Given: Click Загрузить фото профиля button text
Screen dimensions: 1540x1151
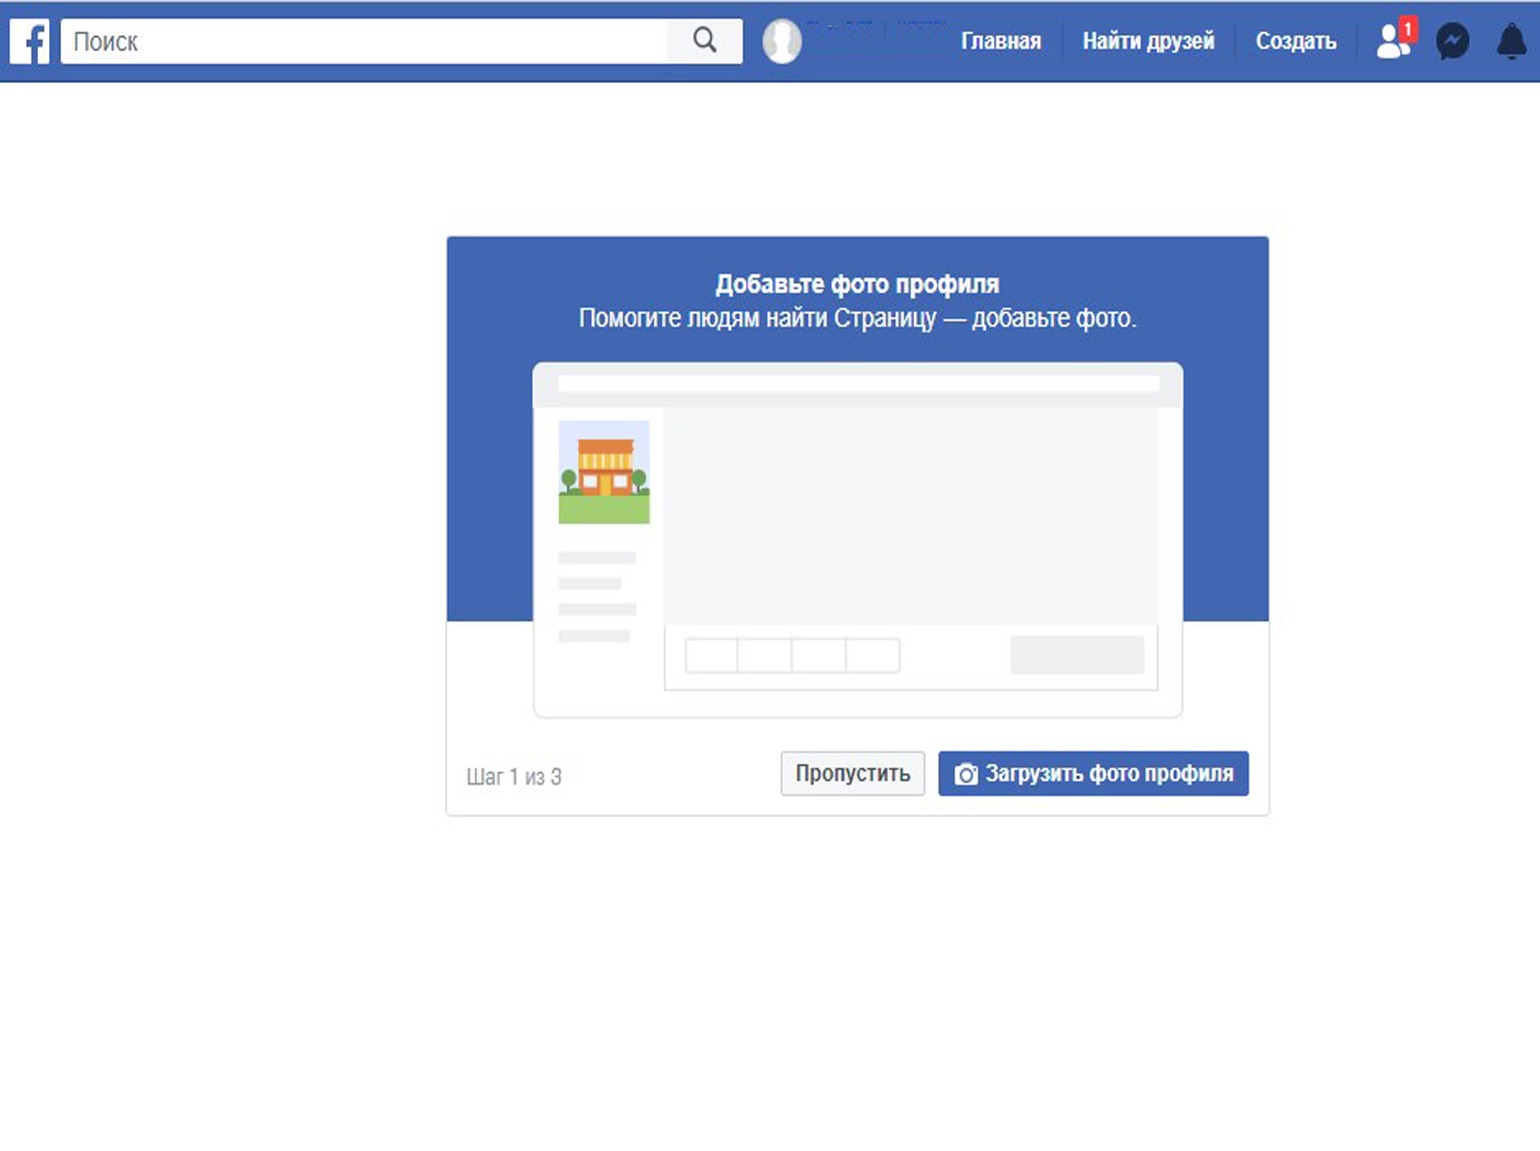Looking at the screenshot, I should pyautogui.click(x=1109, y=774).
